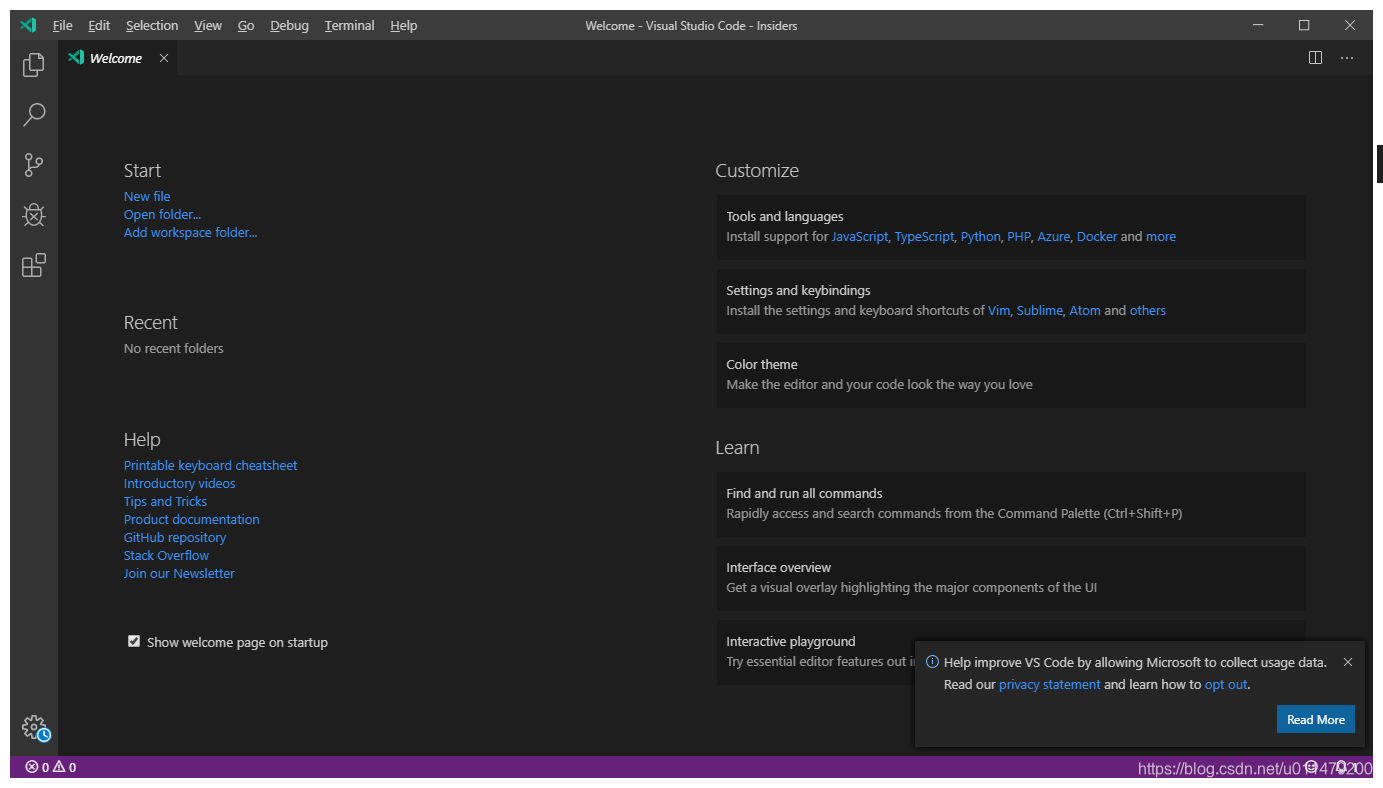The image size is (1383, 788).
Task: Open the Terminal menu
Action: [x=349, y=25]
